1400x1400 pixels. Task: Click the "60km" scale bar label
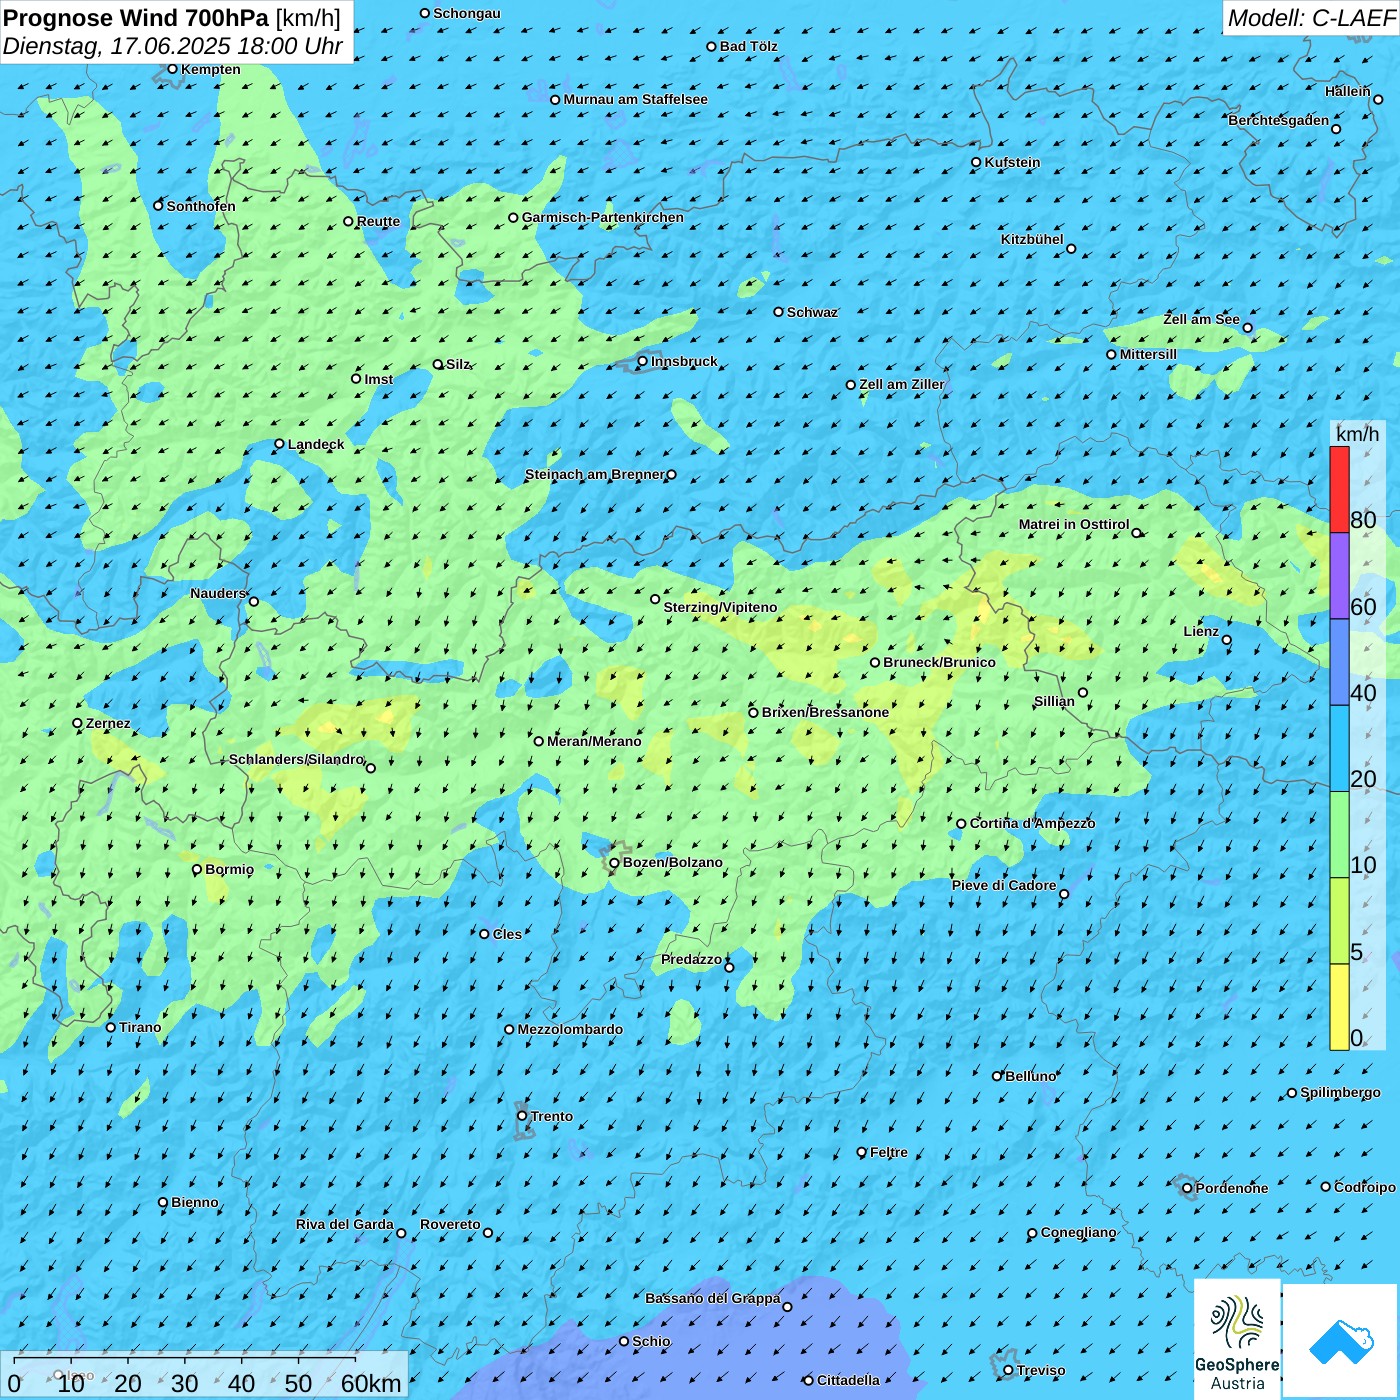(371, 1383)
